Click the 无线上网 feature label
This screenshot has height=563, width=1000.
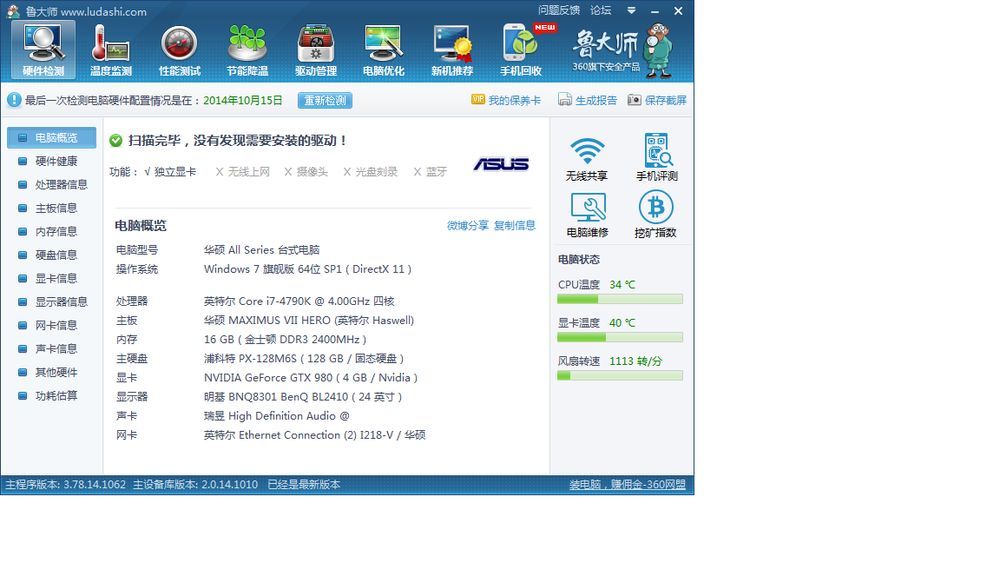(249, 172)
